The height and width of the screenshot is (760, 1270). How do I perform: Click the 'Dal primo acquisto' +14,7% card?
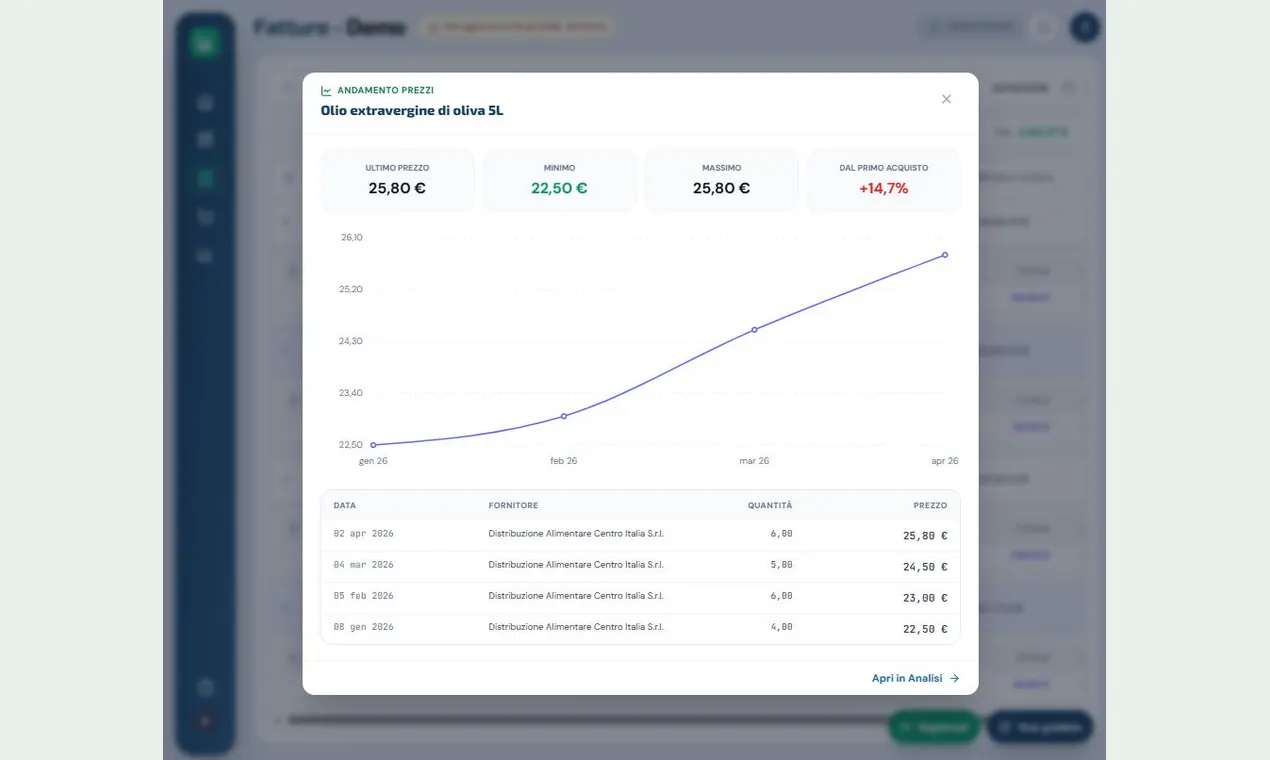(884, 180)
